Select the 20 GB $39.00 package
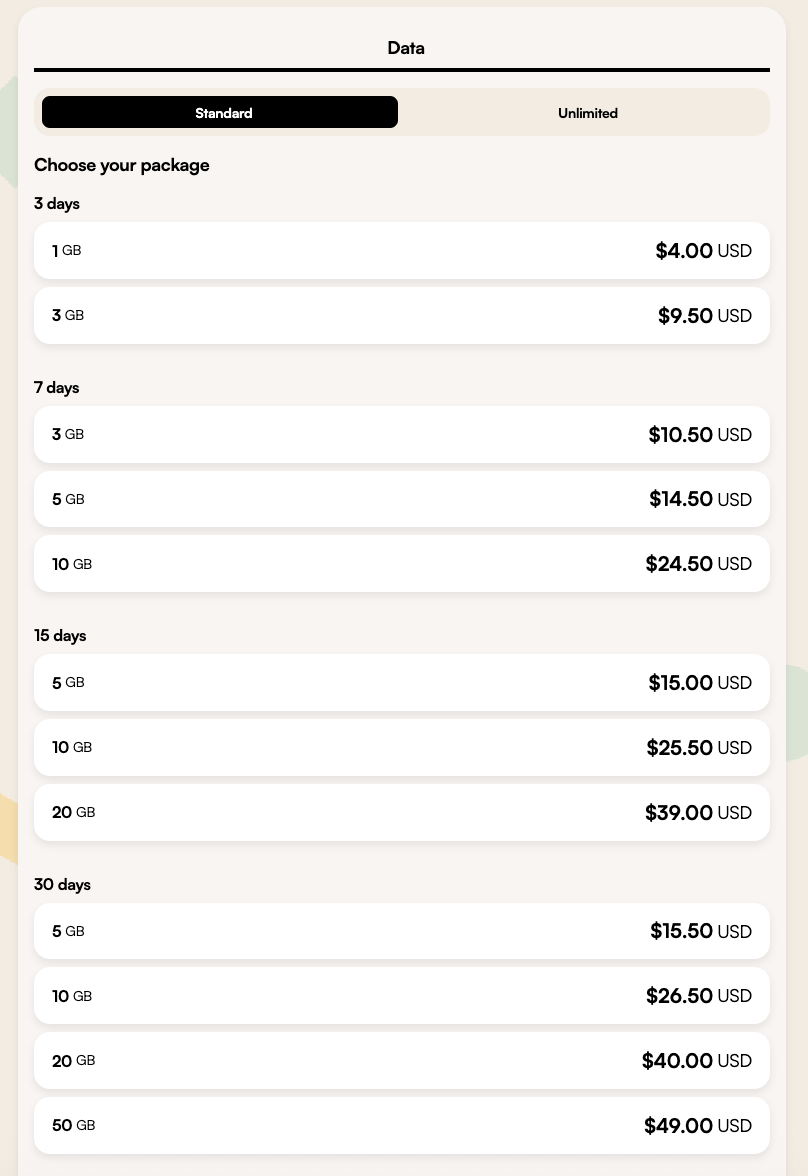Viewport: 808px width, 1176px height. click(x=401, y=812)
